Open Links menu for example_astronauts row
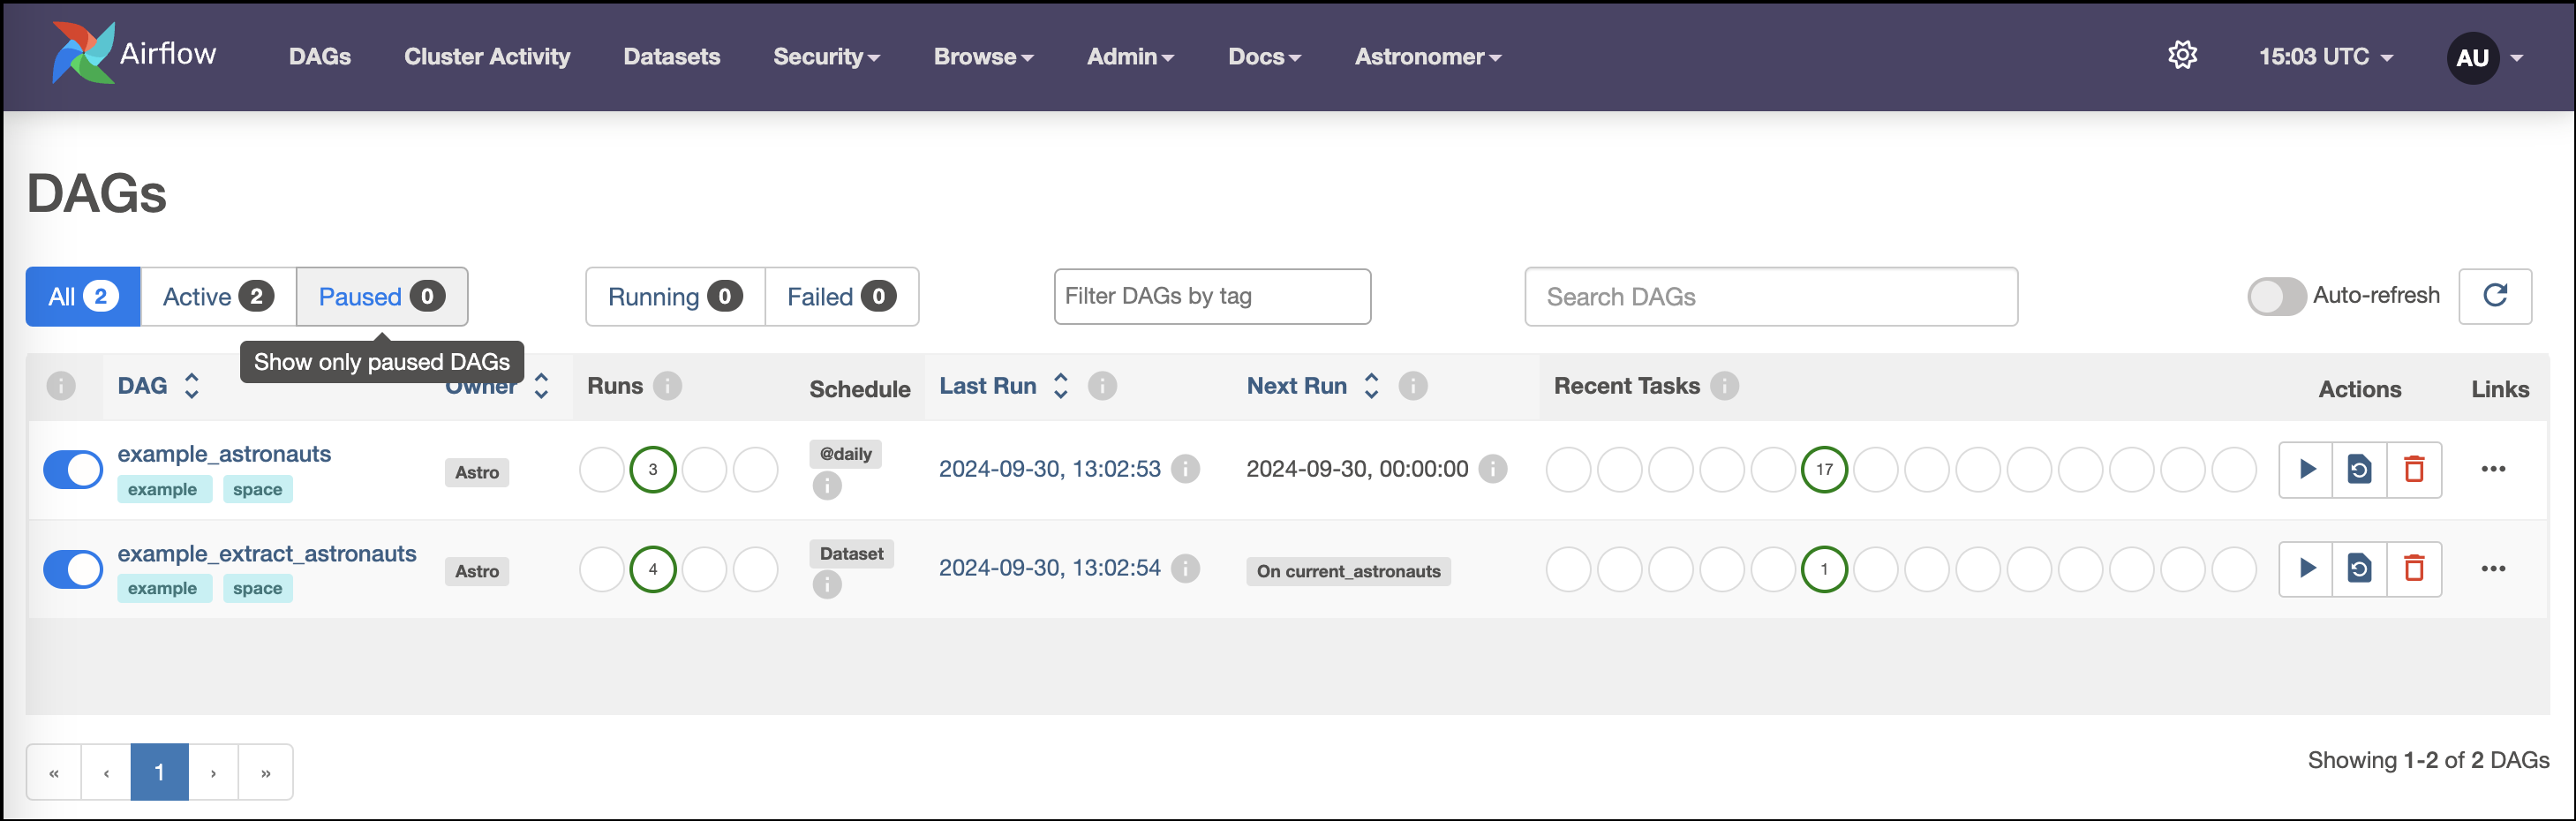The height and width of the screenshot is (821, 2576). 2494,468
